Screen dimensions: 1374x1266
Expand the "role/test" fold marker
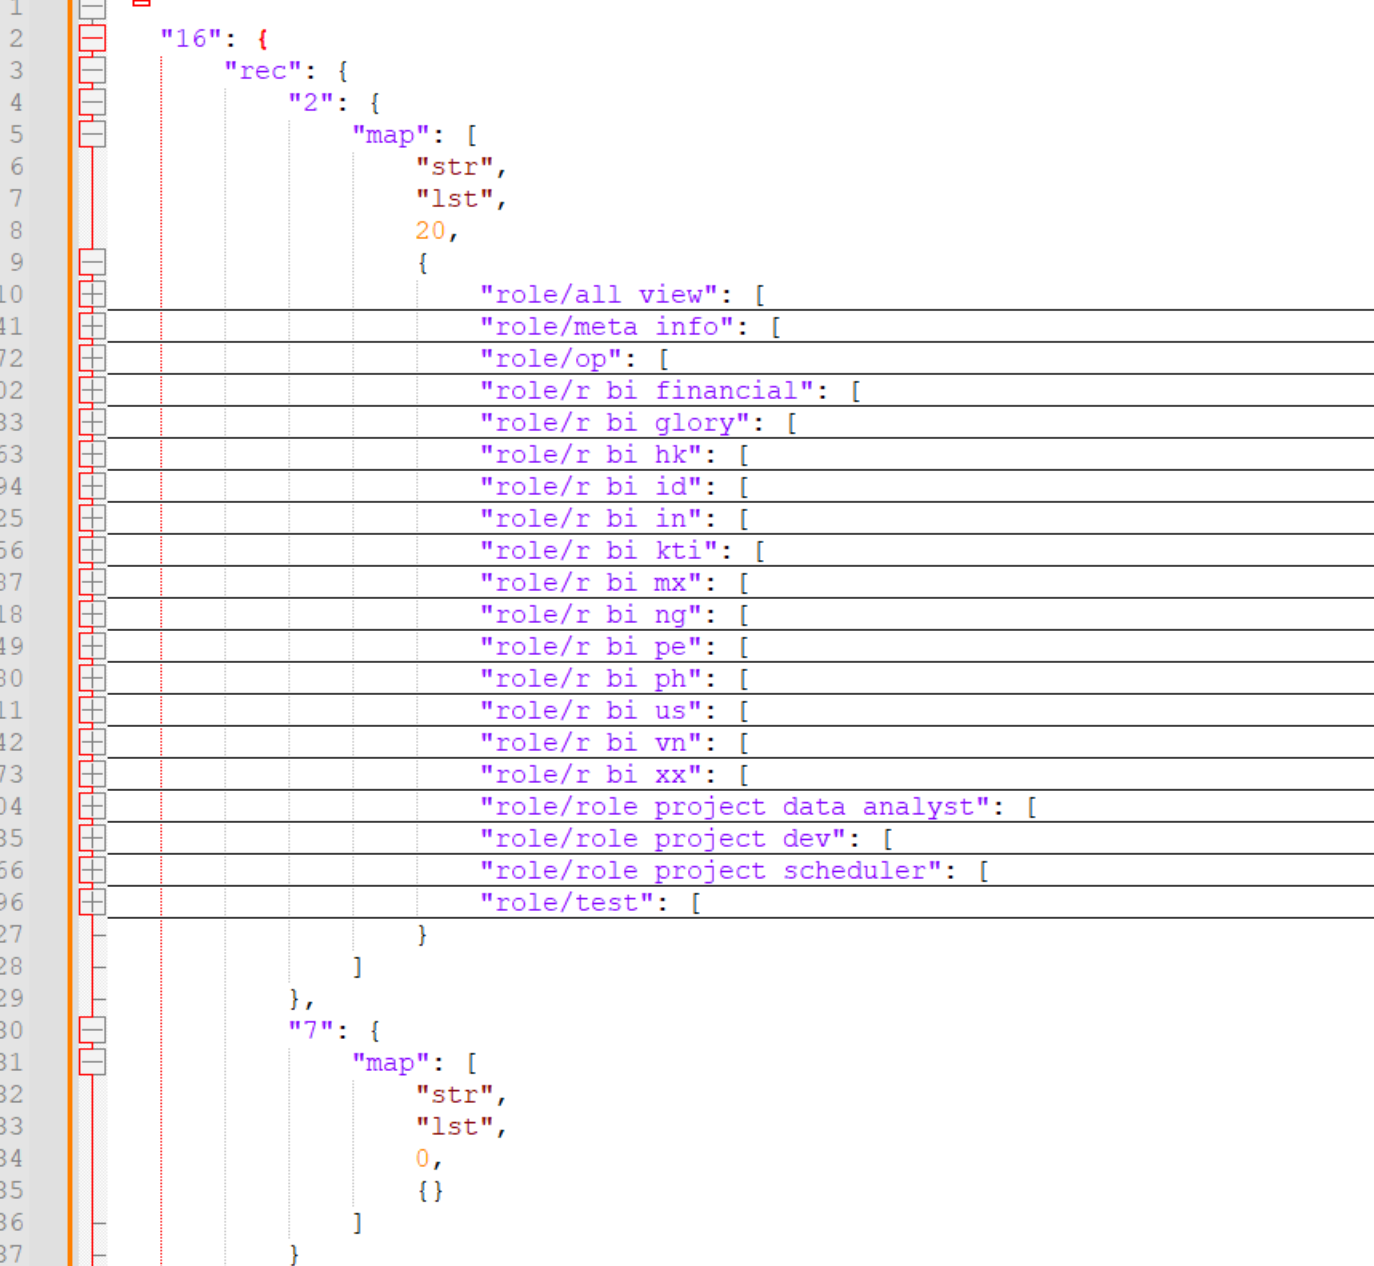coord(92,902)
